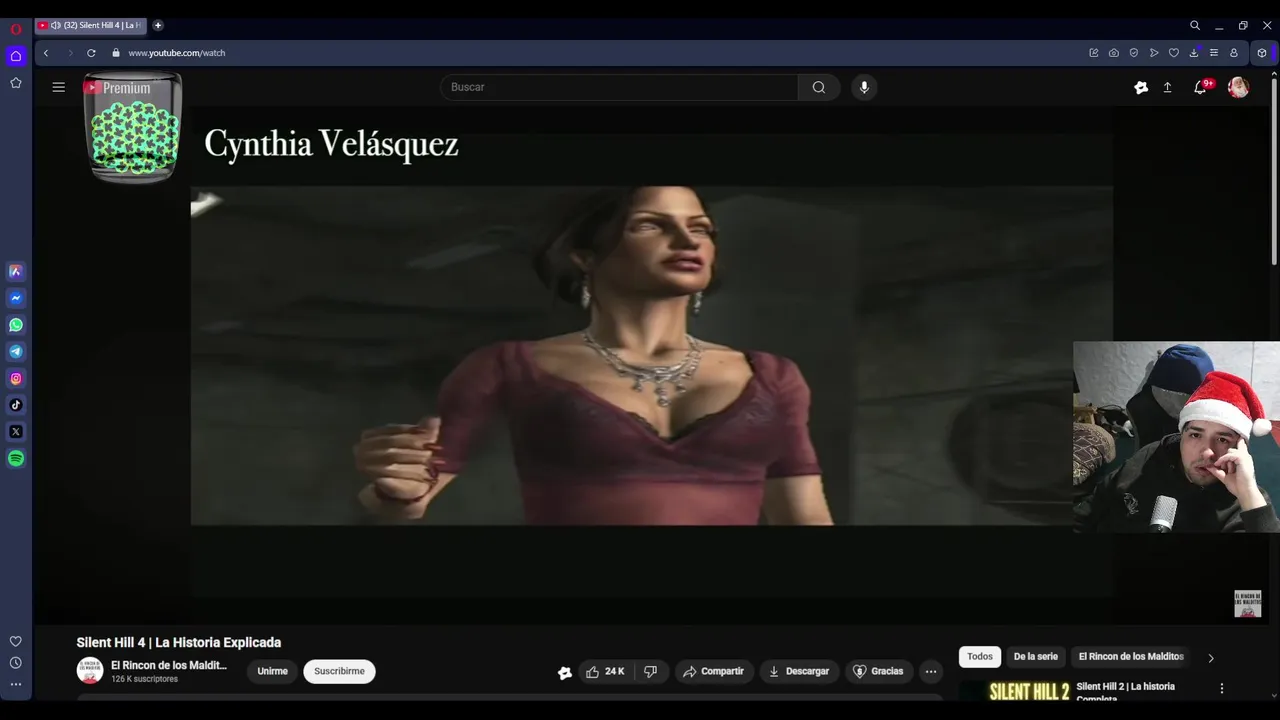This screenshot has height=720, width=1280.
Task: Click Unirme membership button
Action: (272, 671)
